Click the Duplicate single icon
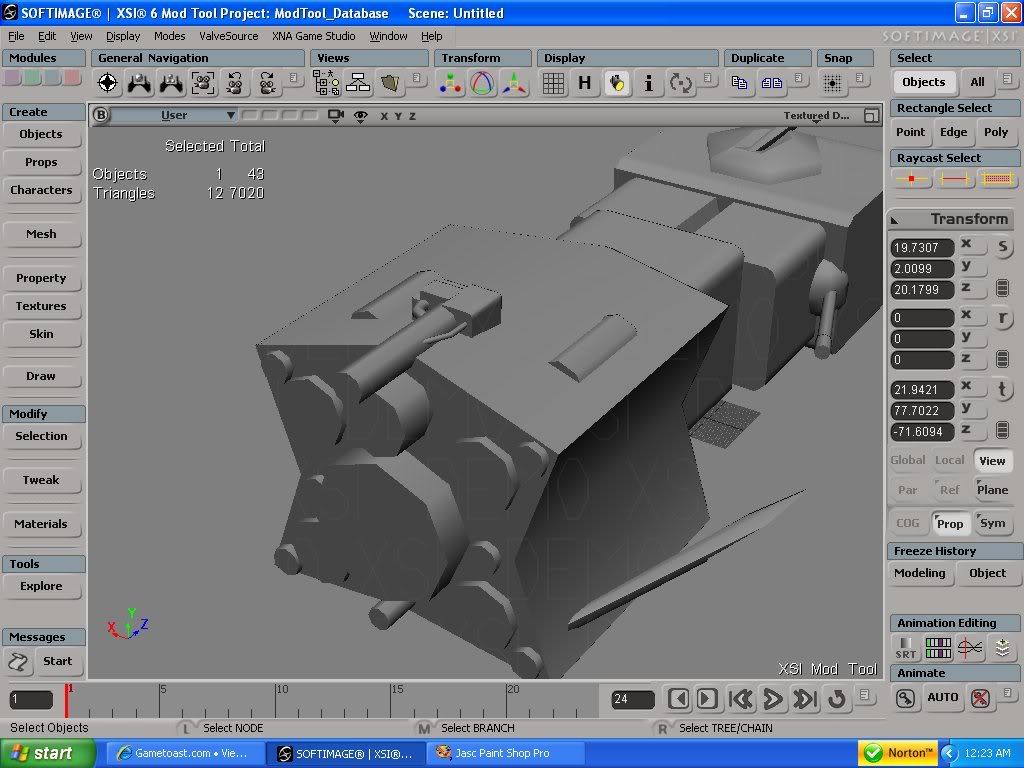Image resolution: width=1024 pixels, height=768 pixels. [x=739, y=83]
